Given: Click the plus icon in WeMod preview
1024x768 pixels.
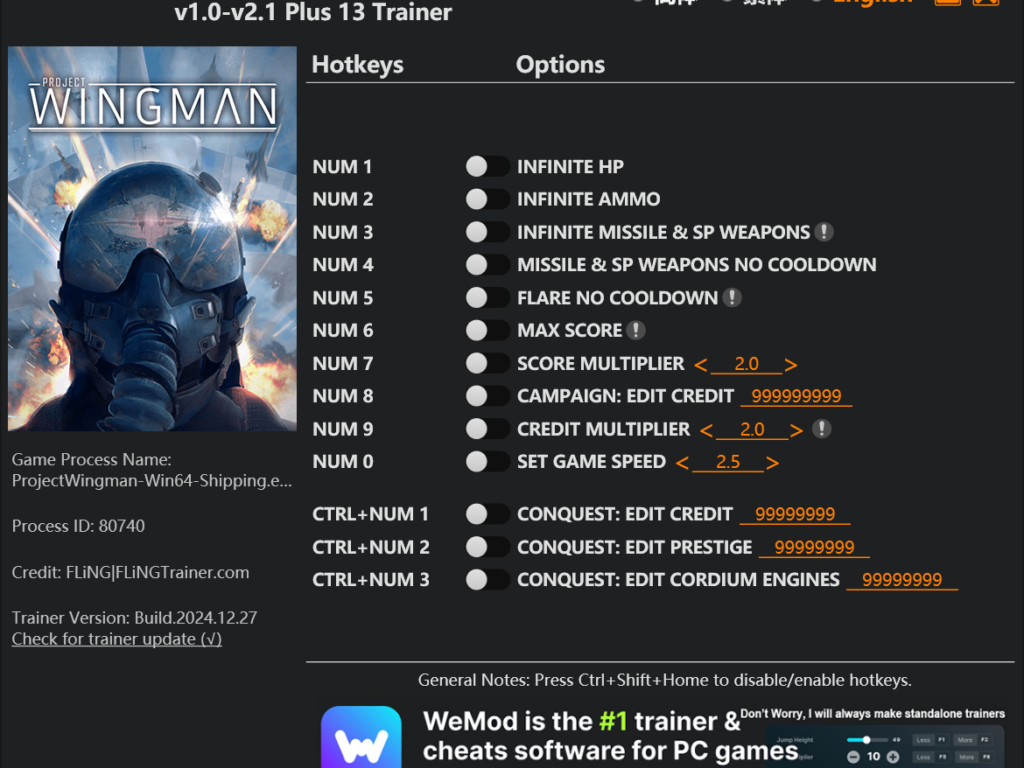Looking at the screenshot, I should tap(893, 756).
